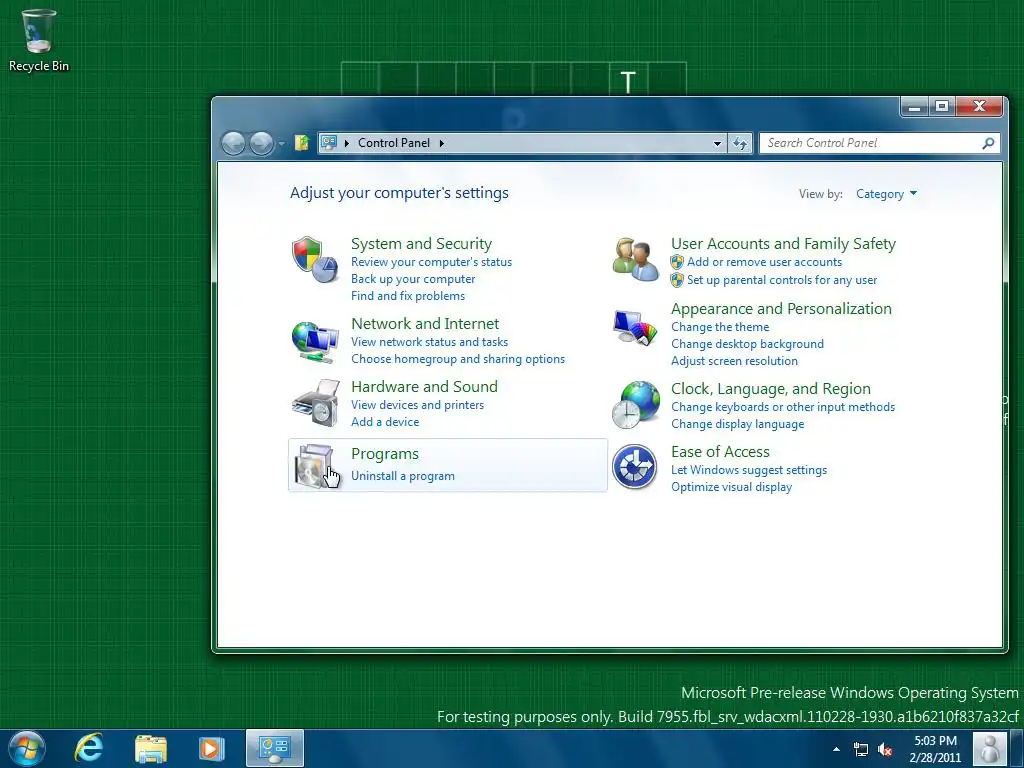Click the Control Panel icon in address bar

tap(329, 142)
